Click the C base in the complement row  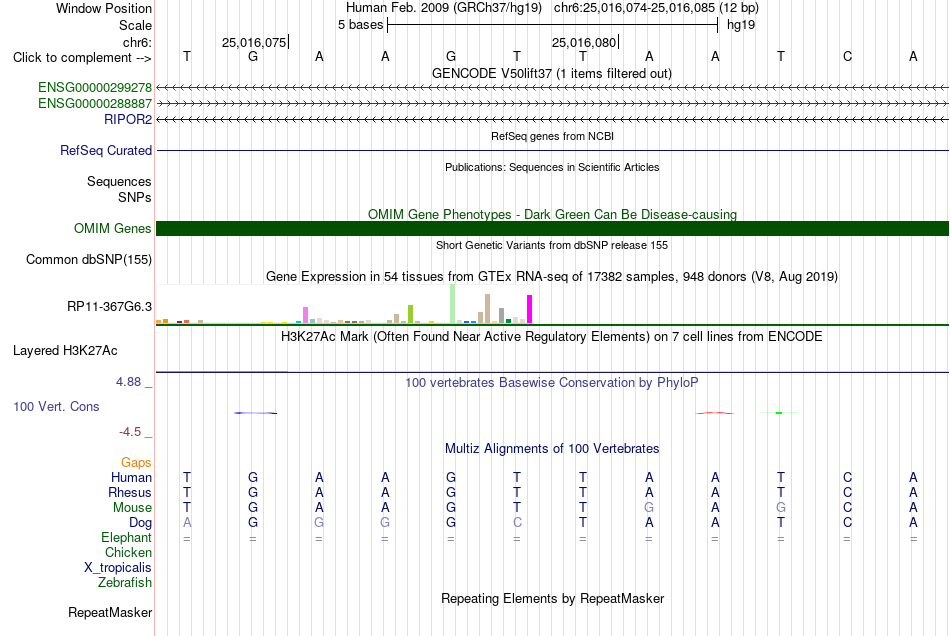pyautogui.click(x=847, y=57)
